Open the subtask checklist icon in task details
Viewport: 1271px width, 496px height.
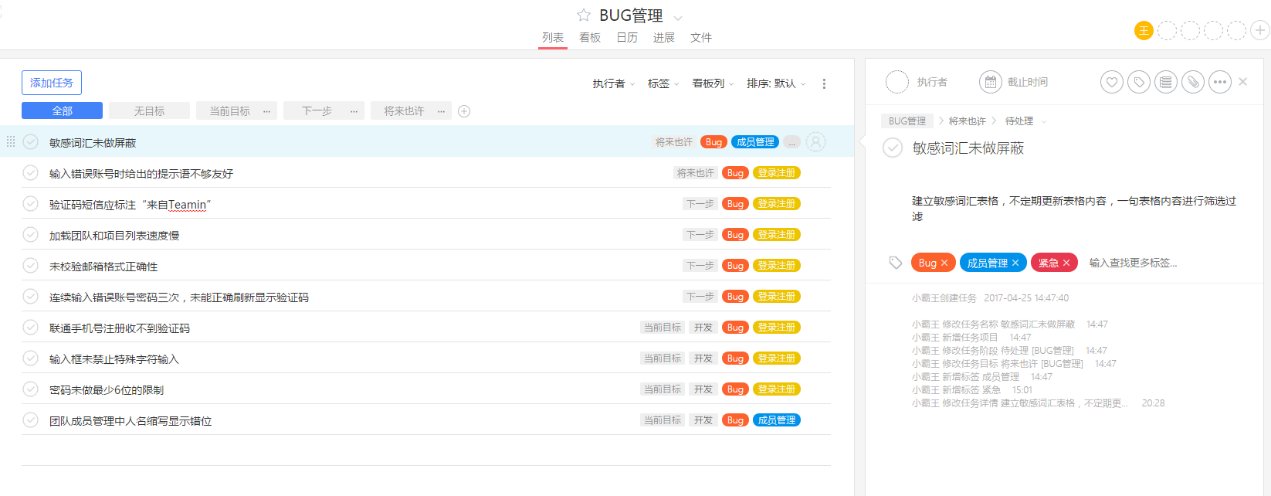[x=1165, y=82]
